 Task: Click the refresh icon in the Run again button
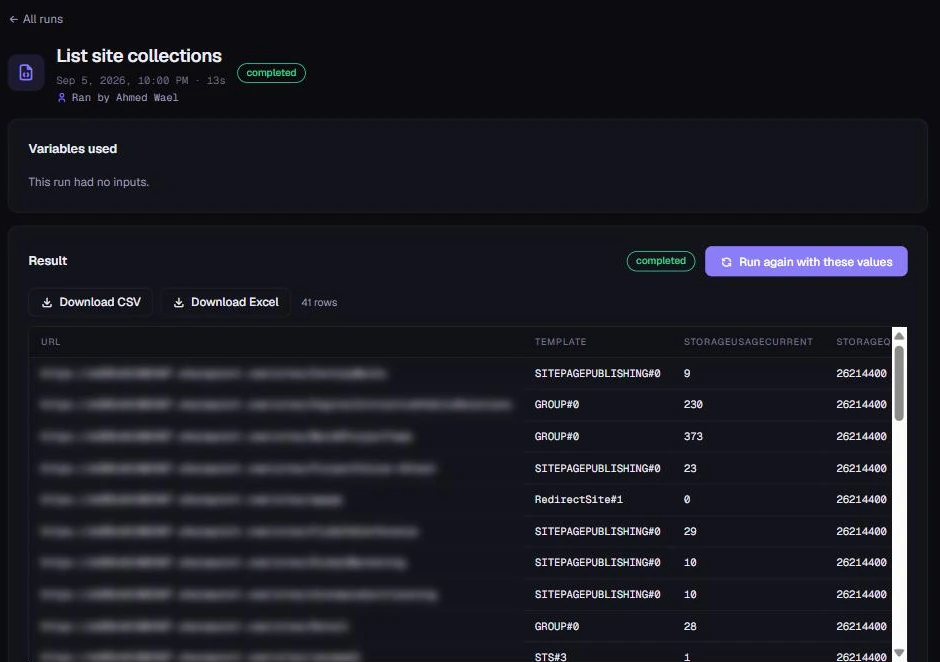[726, 262]
